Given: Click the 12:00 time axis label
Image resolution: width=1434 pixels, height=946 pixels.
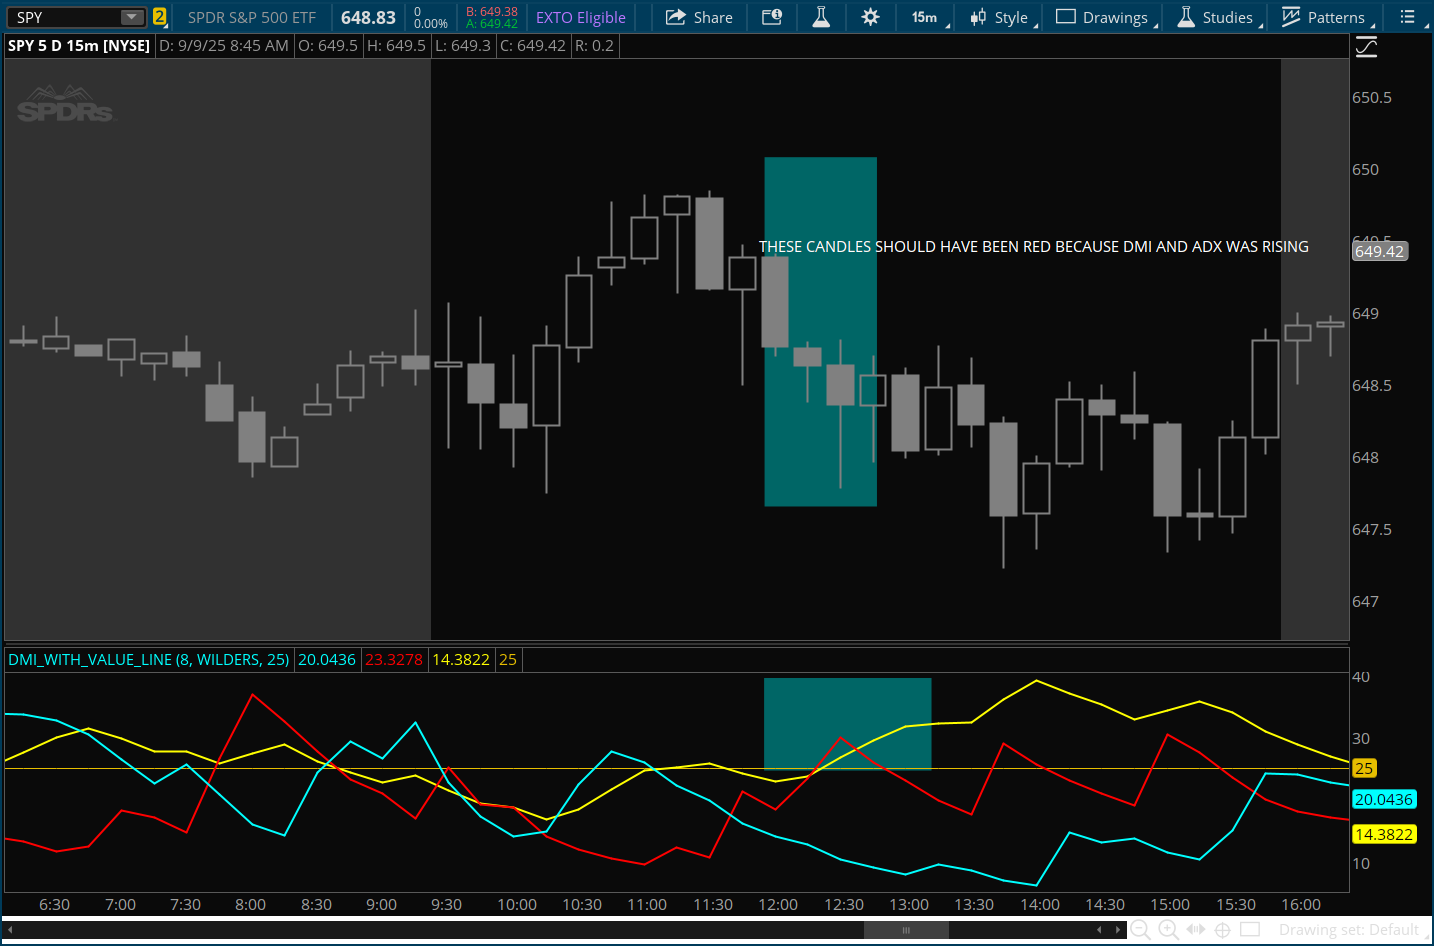Looking at the screenshot, I should [x=778, y=905].
